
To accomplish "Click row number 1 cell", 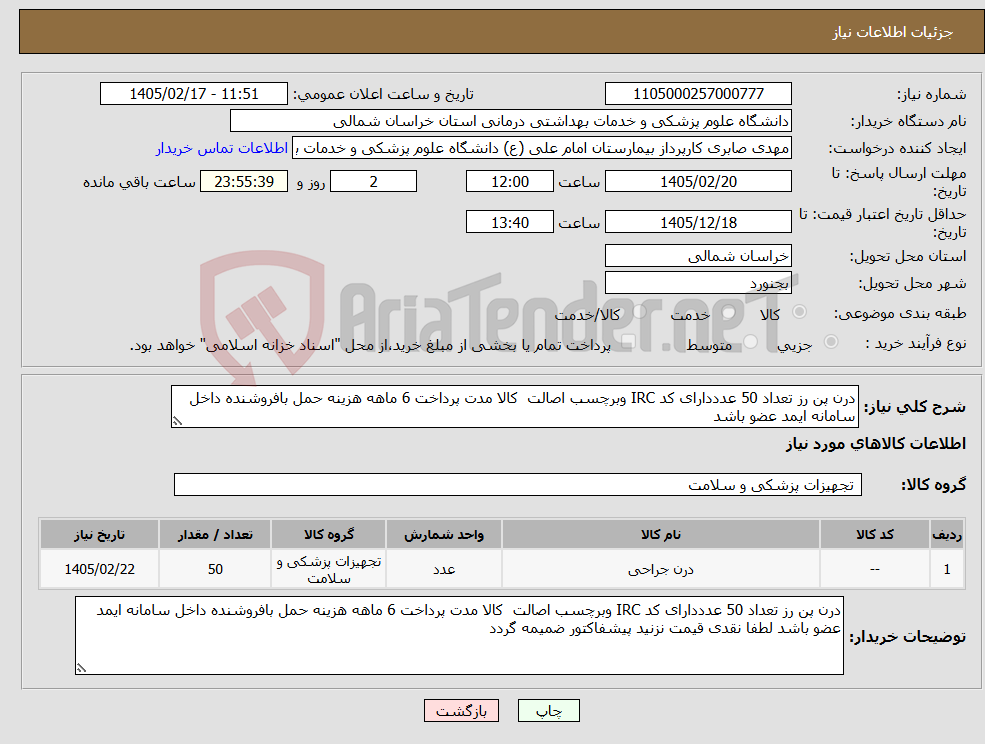I will (x=947, y=569).
